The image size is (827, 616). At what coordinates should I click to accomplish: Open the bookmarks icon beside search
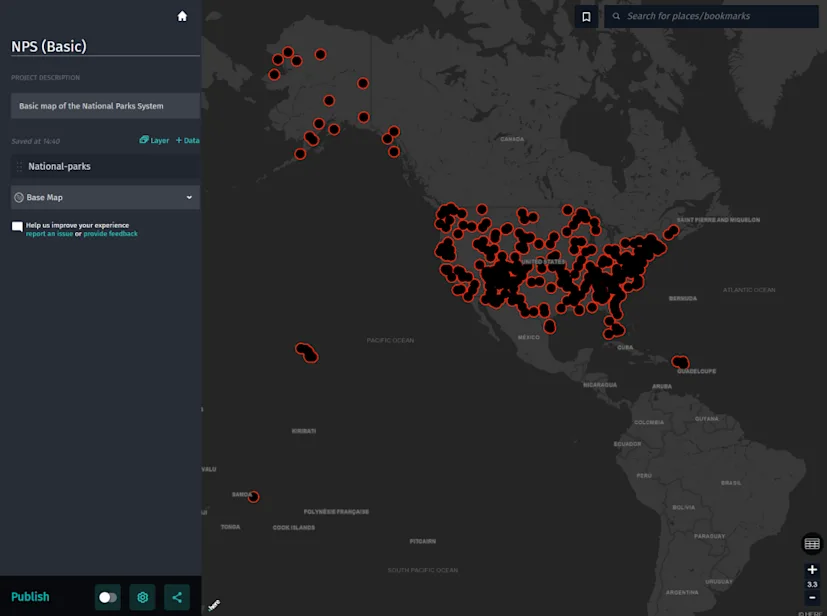click(586, 17)
